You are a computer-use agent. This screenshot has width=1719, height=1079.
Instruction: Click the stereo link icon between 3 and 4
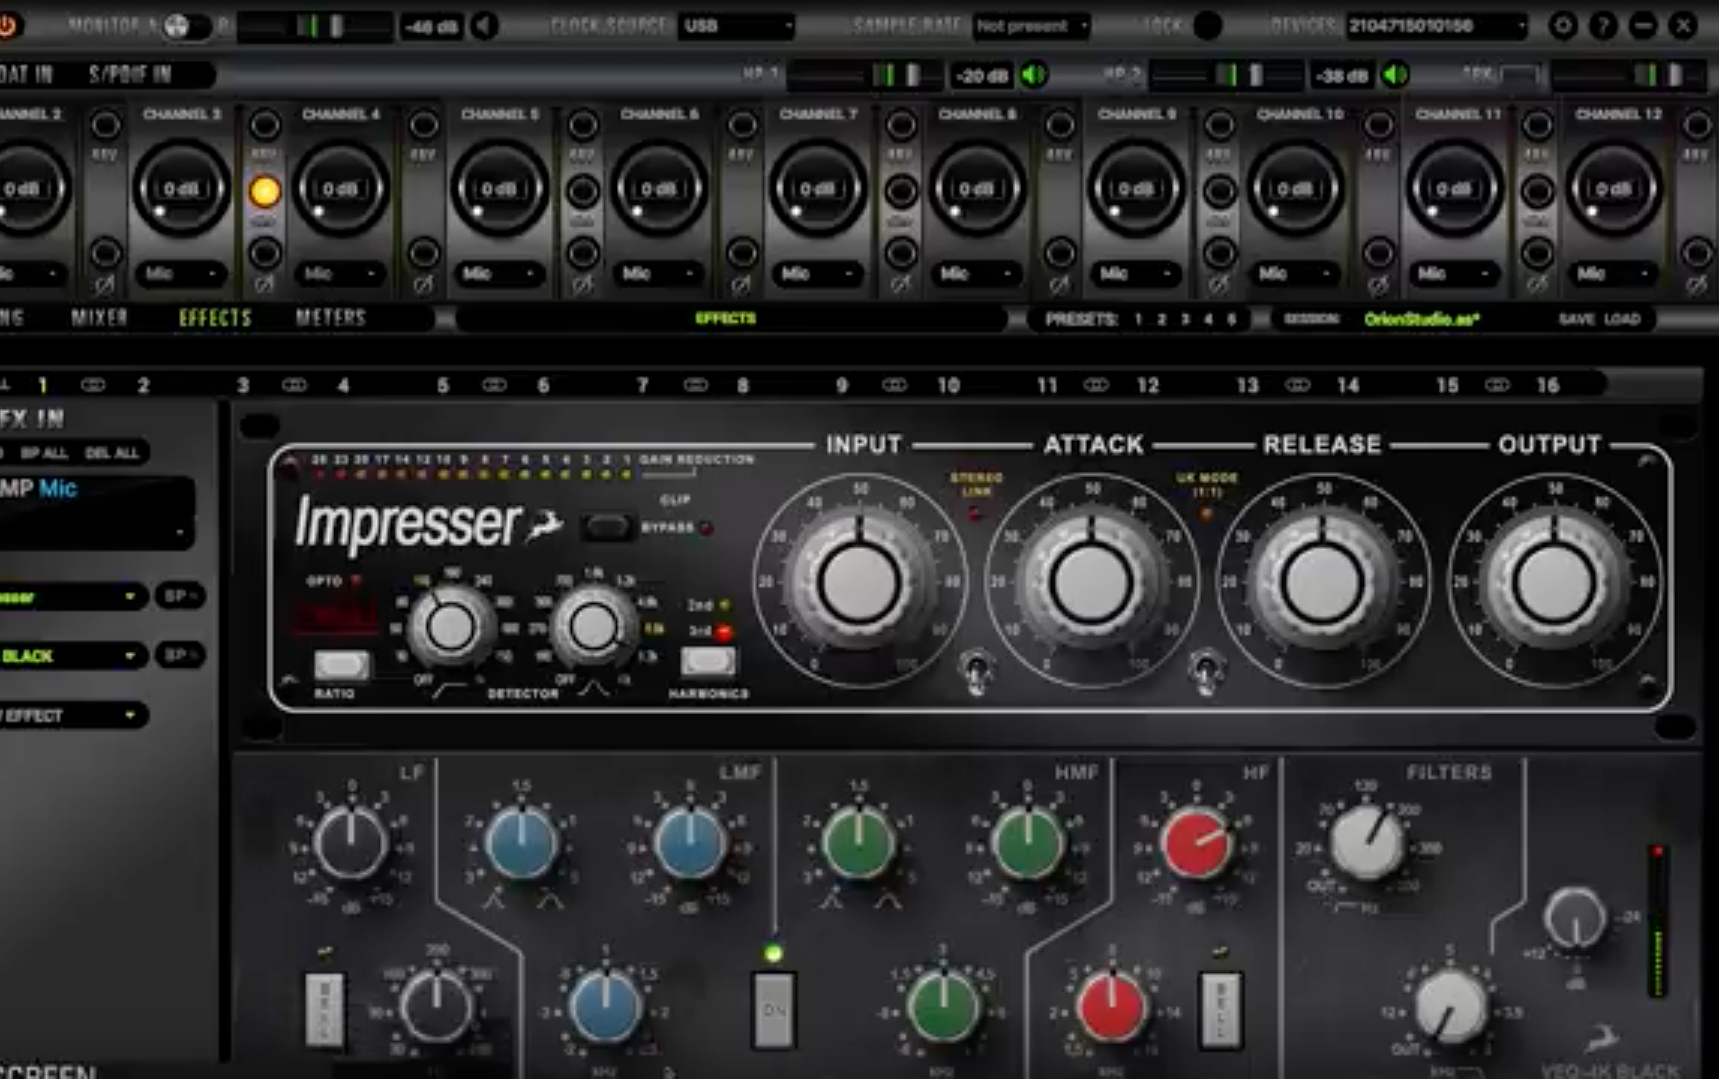[294, 385]
